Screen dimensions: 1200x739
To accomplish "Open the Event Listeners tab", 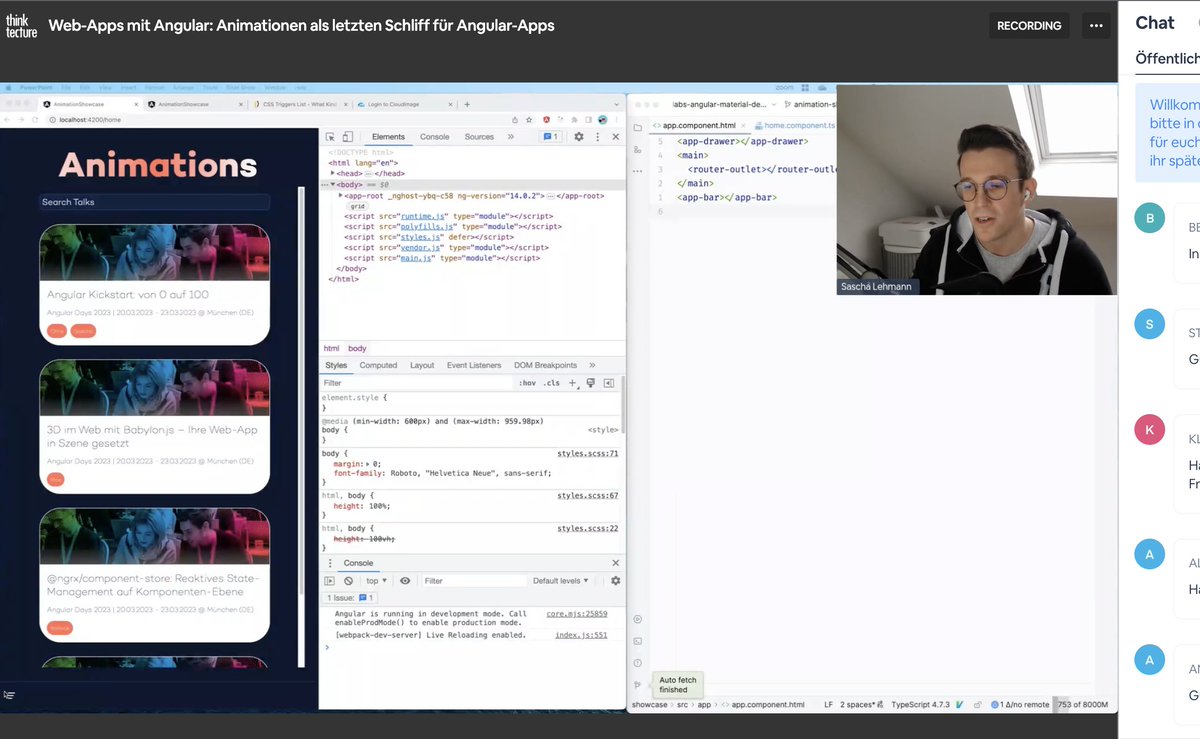I will coord(475,365).
